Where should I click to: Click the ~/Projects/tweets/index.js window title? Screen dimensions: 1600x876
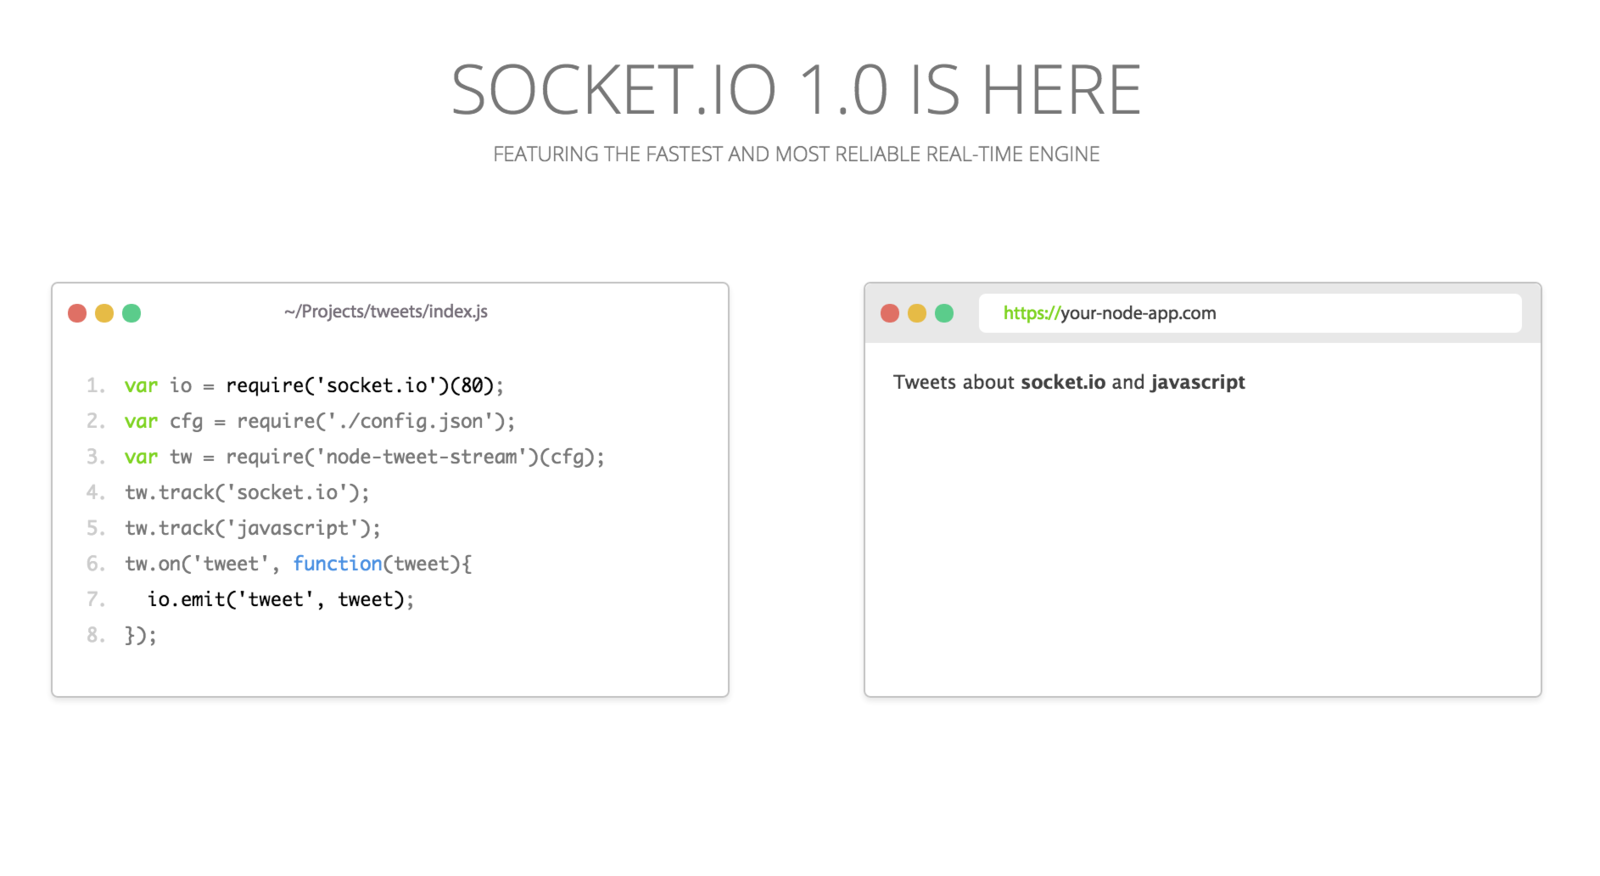[x=386, y=312]
